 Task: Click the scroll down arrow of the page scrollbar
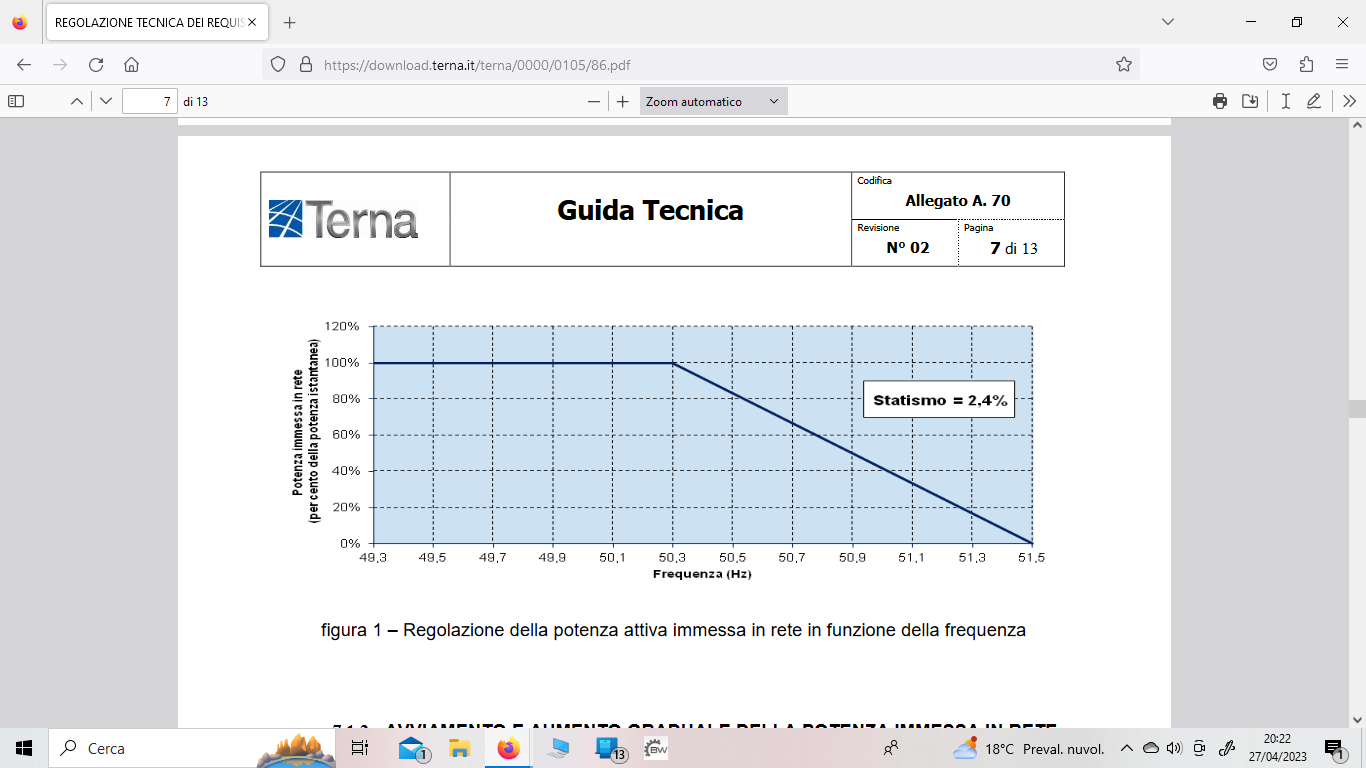click(1357, 719)
